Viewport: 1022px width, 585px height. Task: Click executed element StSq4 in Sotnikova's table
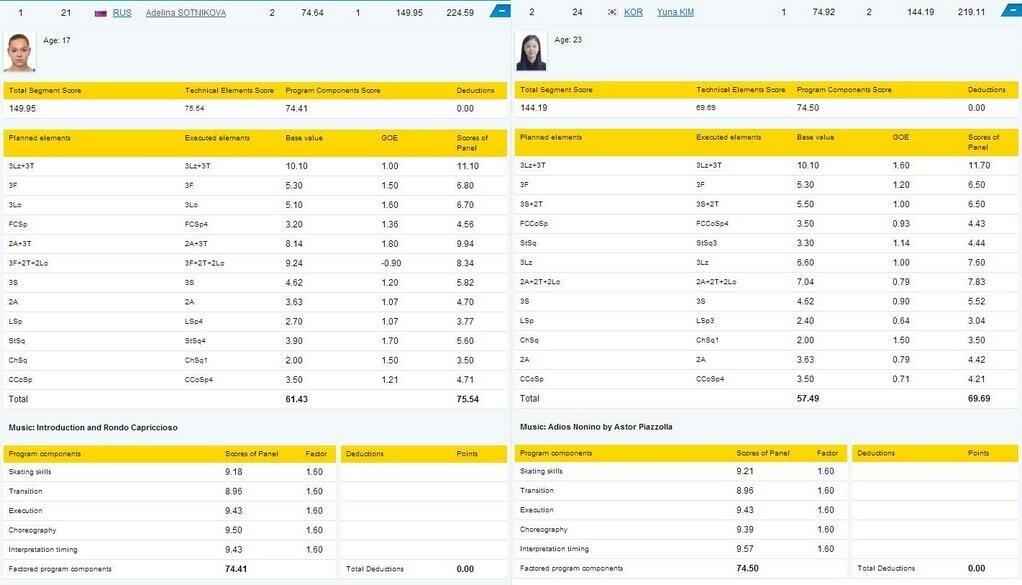pos(196,341)
